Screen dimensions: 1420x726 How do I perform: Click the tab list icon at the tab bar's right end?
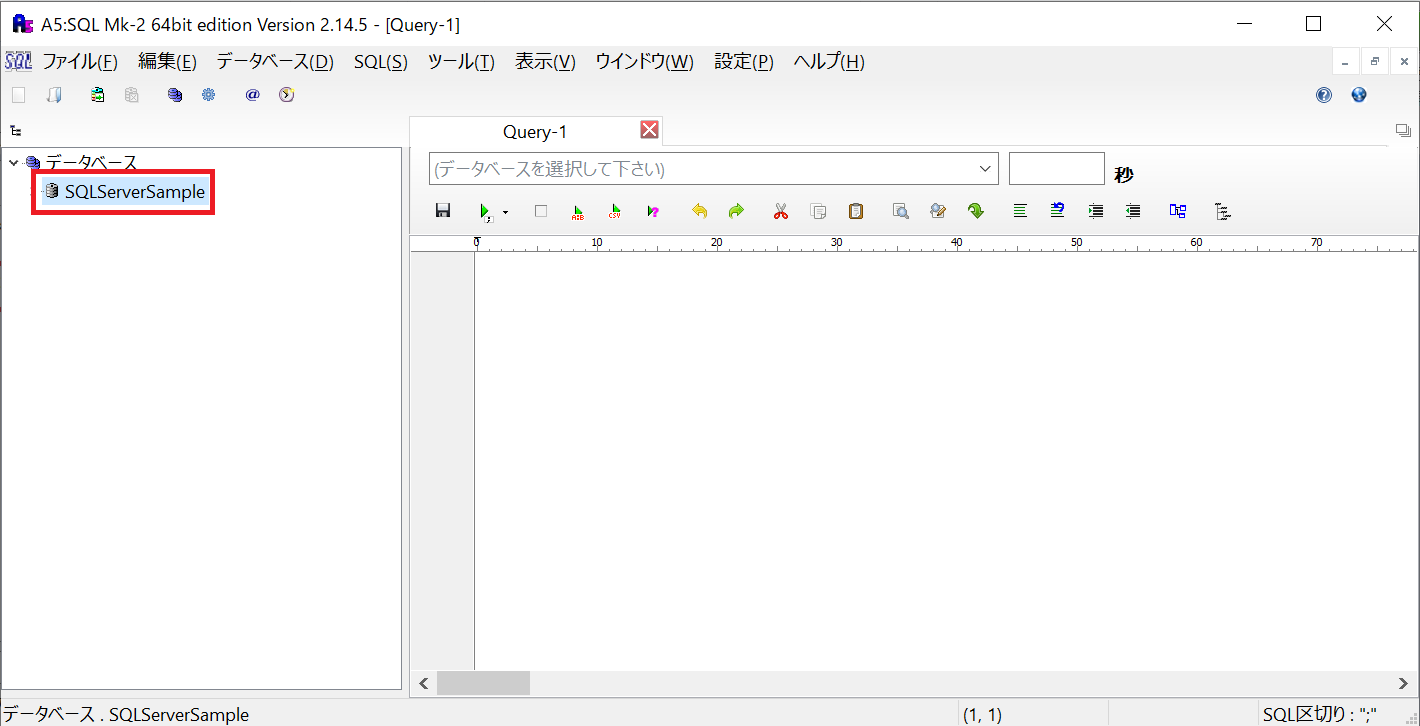point(1402,131)
